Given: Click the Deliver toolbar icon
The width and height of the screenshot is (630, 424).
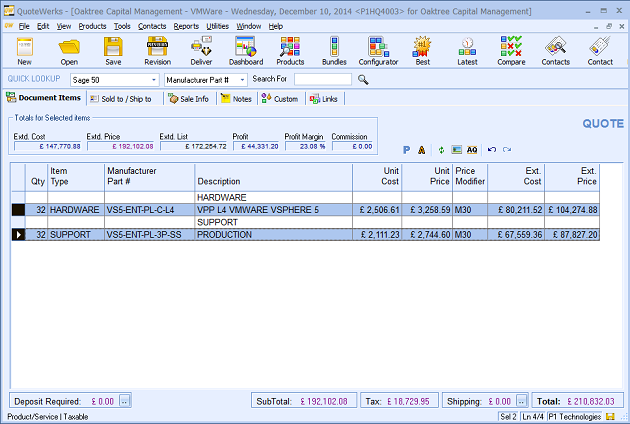Looking at the screenshot, I should (x=201, y=51).
